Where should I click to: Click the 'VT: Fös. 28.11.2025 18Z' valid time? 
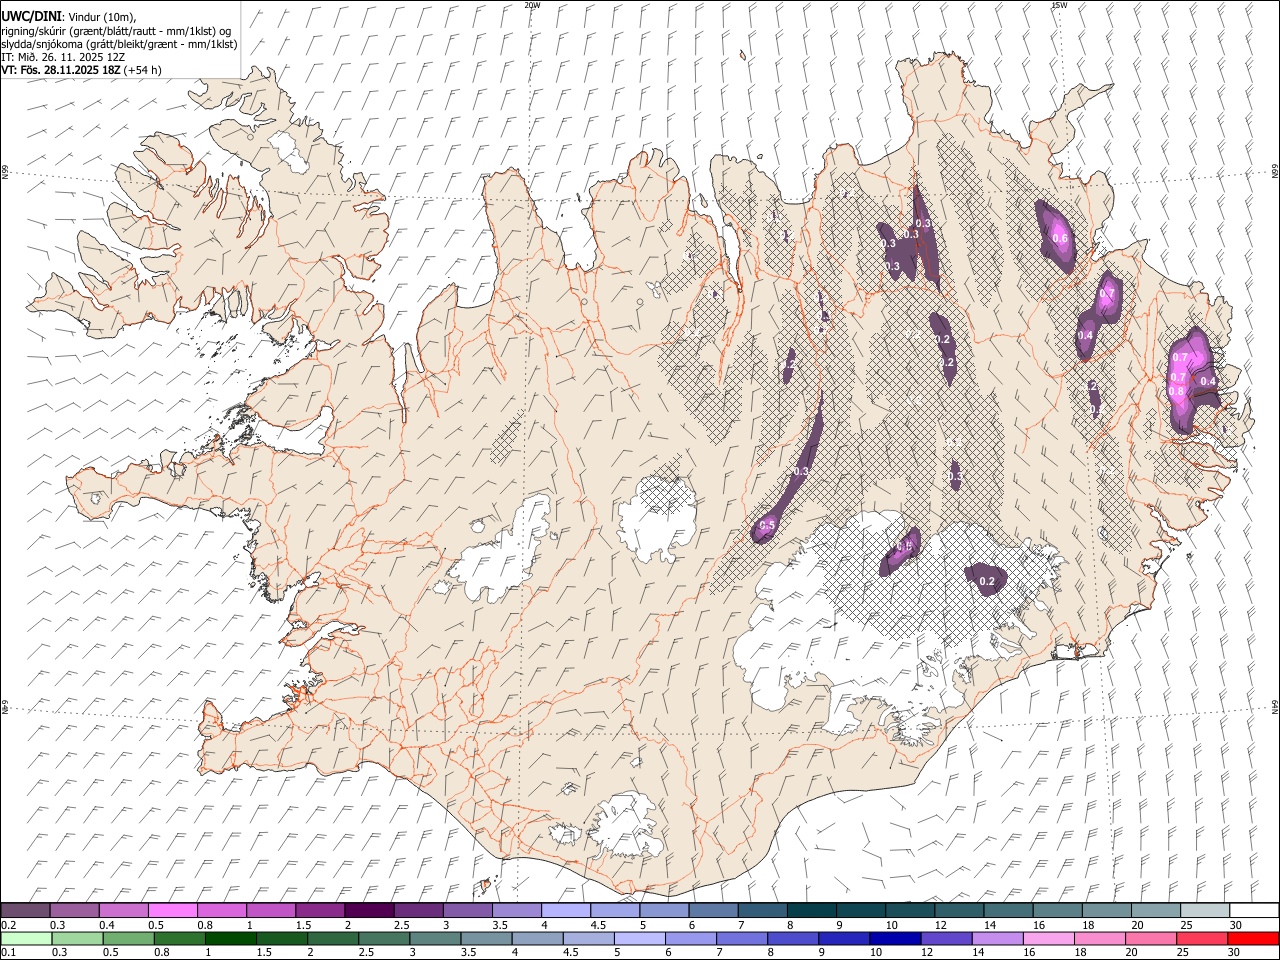[61, 70]
